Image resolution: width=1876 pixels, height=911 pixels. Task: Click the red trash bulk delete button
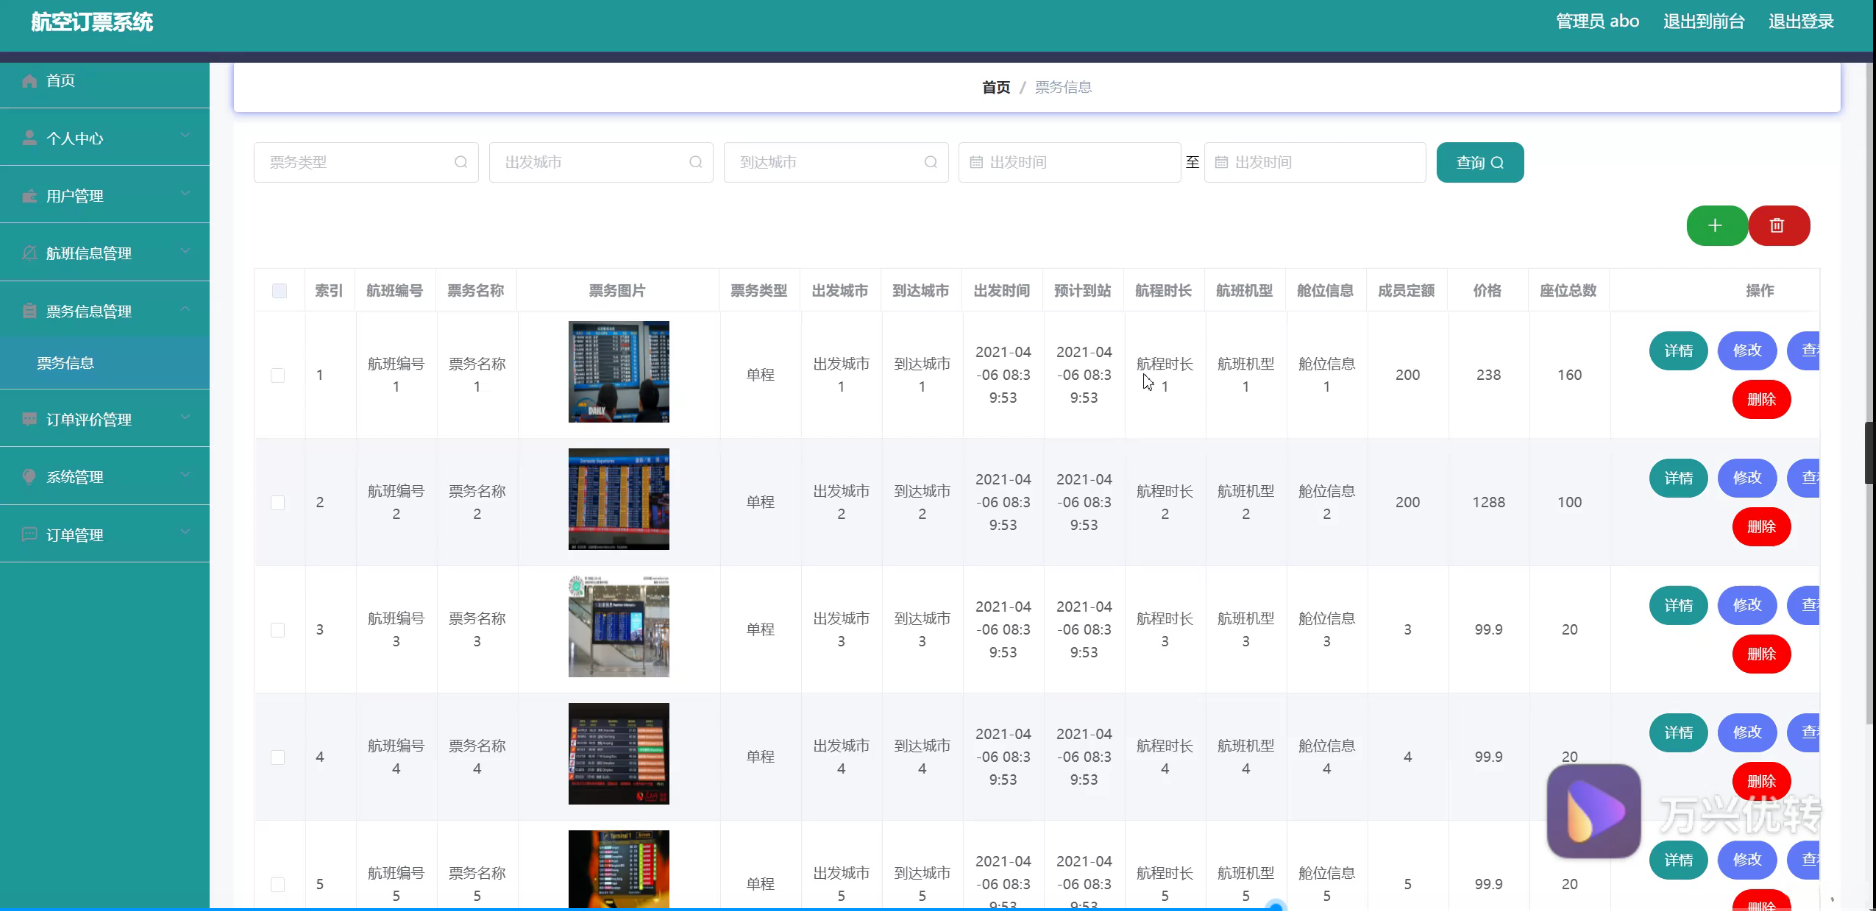point(1778,226)
